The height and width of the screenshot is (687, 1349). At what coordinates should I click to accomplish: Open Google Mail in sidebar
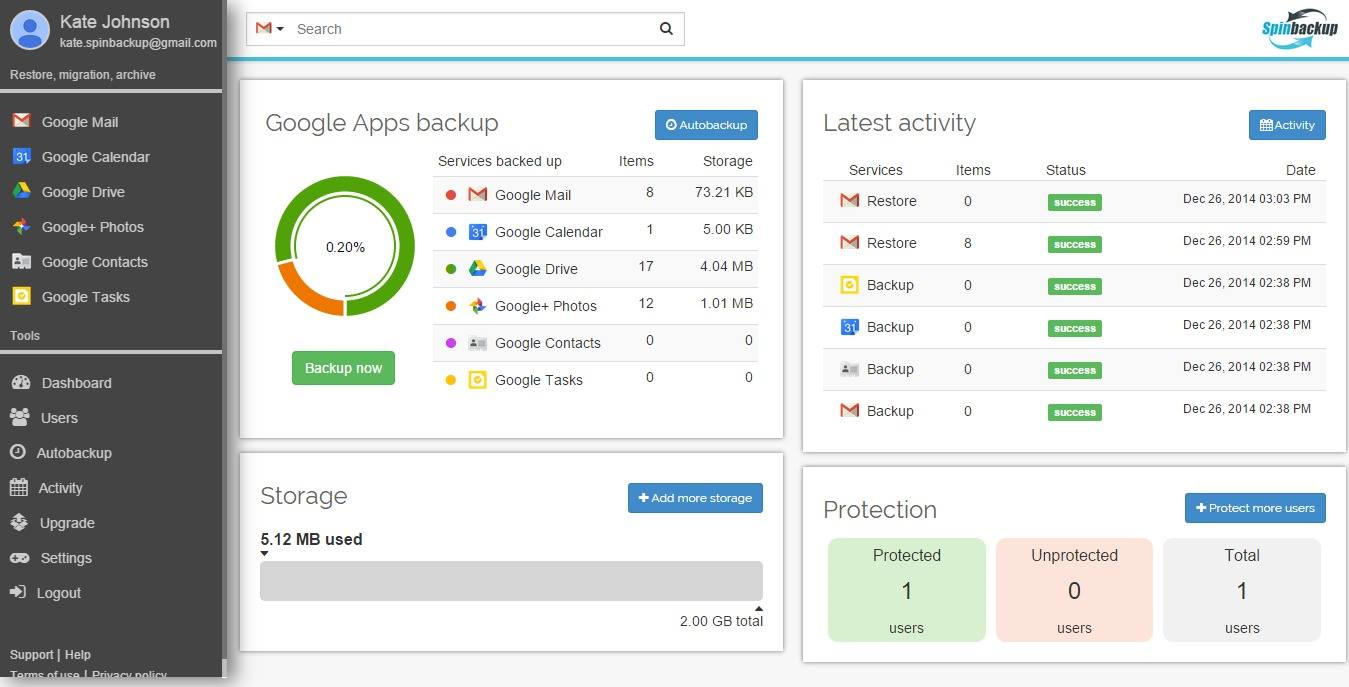click(79, 122)
